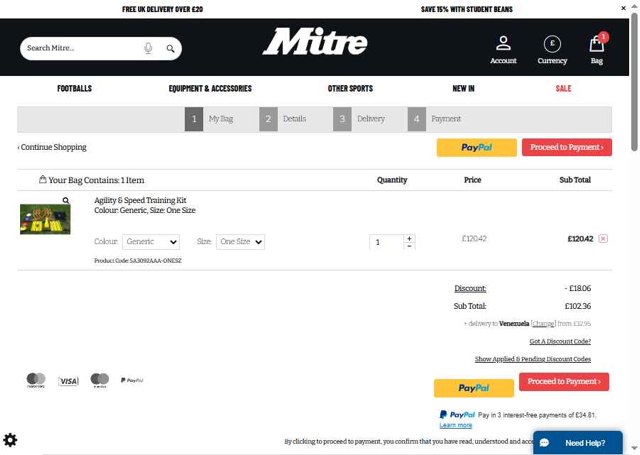
Task: Click the first Mastercard logo
Action: [x=36, y=380]
